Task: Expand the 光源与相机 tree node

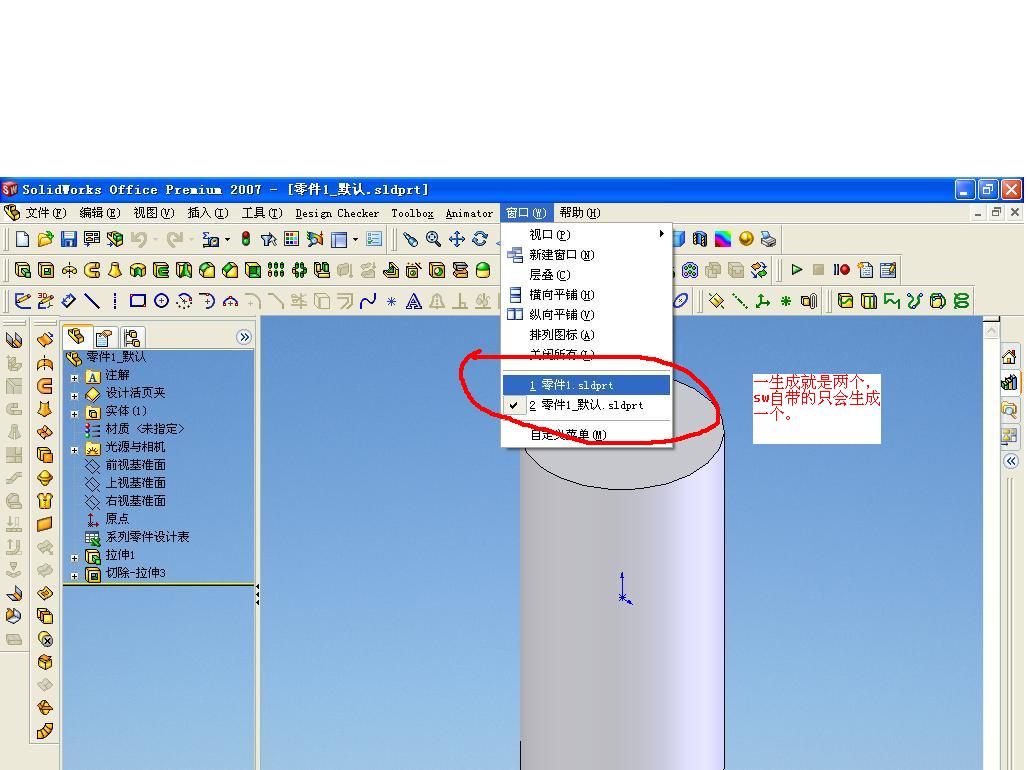Action: (x=74, y=450)
